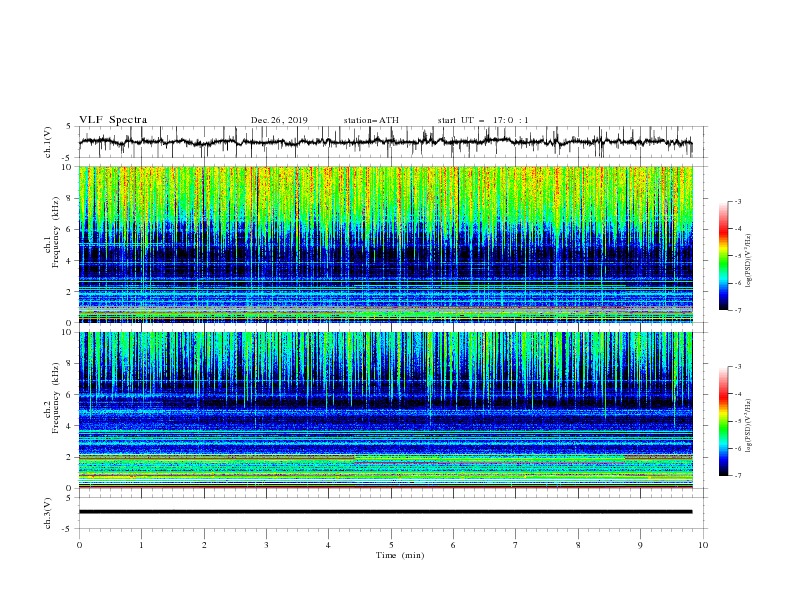Click the '-3' label on upper color bar

tap(737, 201)
